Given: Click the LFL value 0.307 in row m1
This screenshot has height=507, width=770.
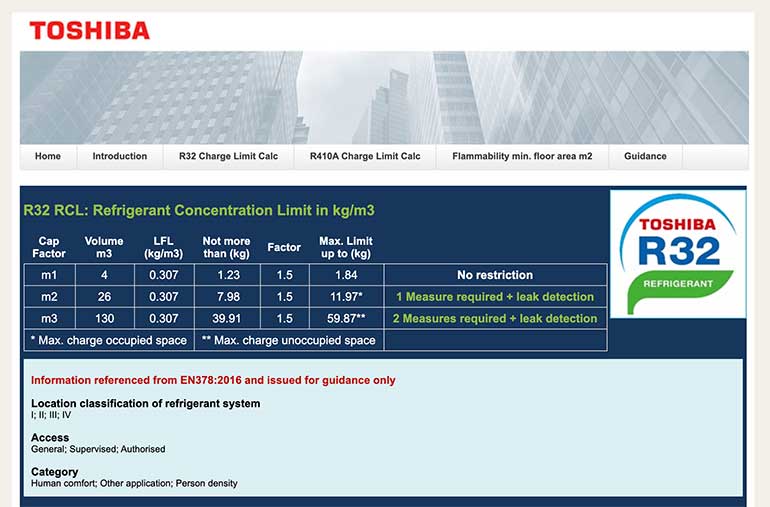Looking at the screenshot, I should (164, 275).
